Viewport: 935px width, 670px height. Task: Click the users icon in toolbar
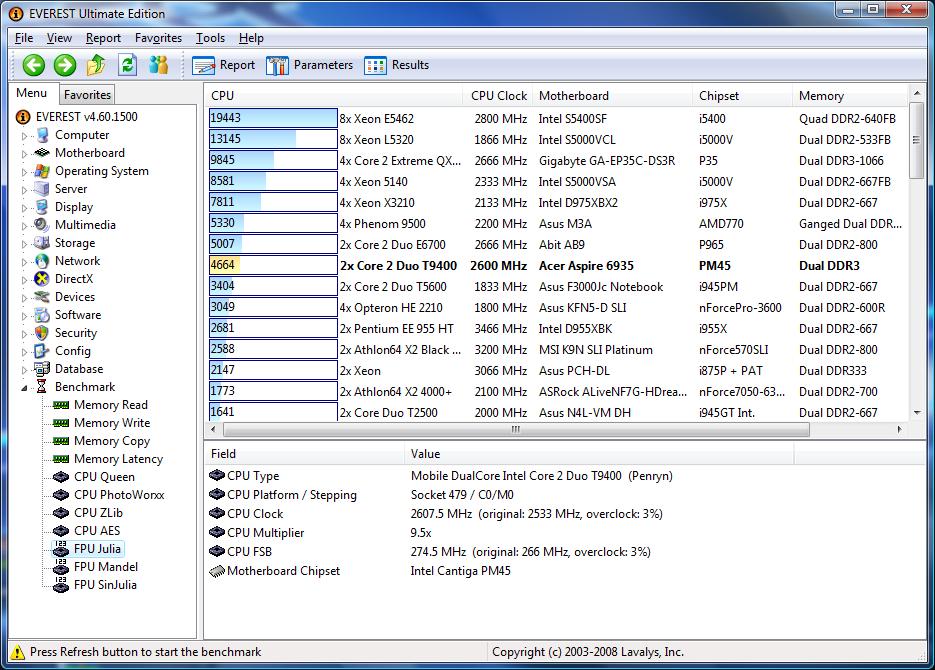[159, 64]
